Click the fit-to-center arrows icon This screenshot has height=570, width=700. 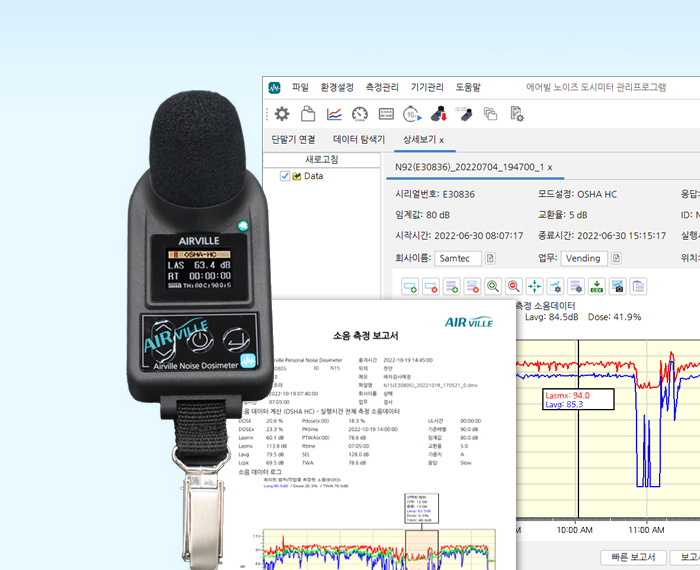point(534,287)
